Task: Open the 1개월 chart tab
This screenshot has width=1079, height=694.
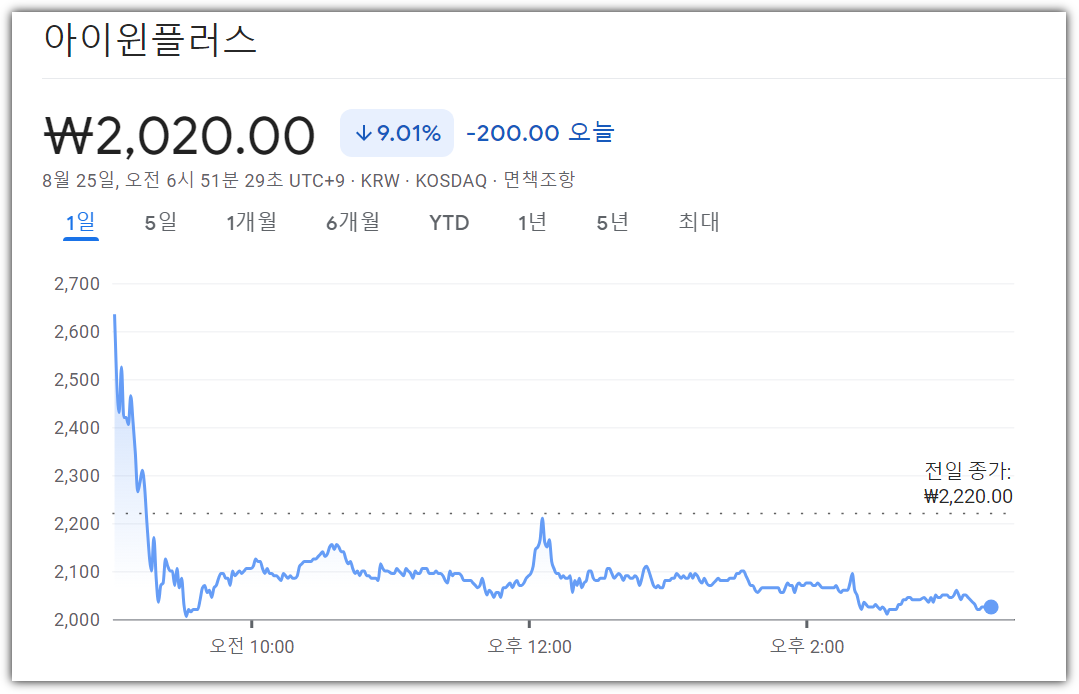Action: (x=251, y=222)
